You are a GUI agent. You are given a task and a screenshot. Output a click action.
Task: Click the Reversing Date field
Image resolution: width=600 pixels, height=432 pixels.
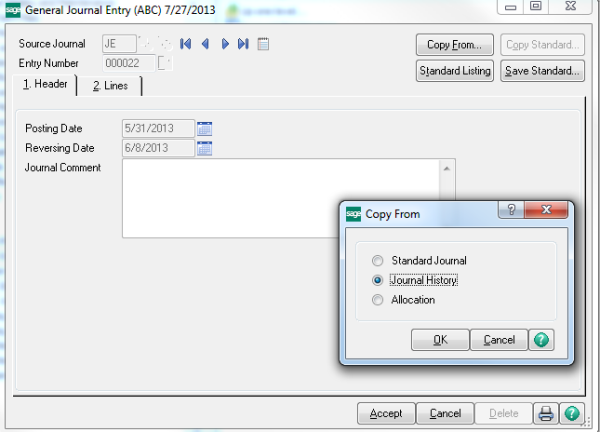158,148
